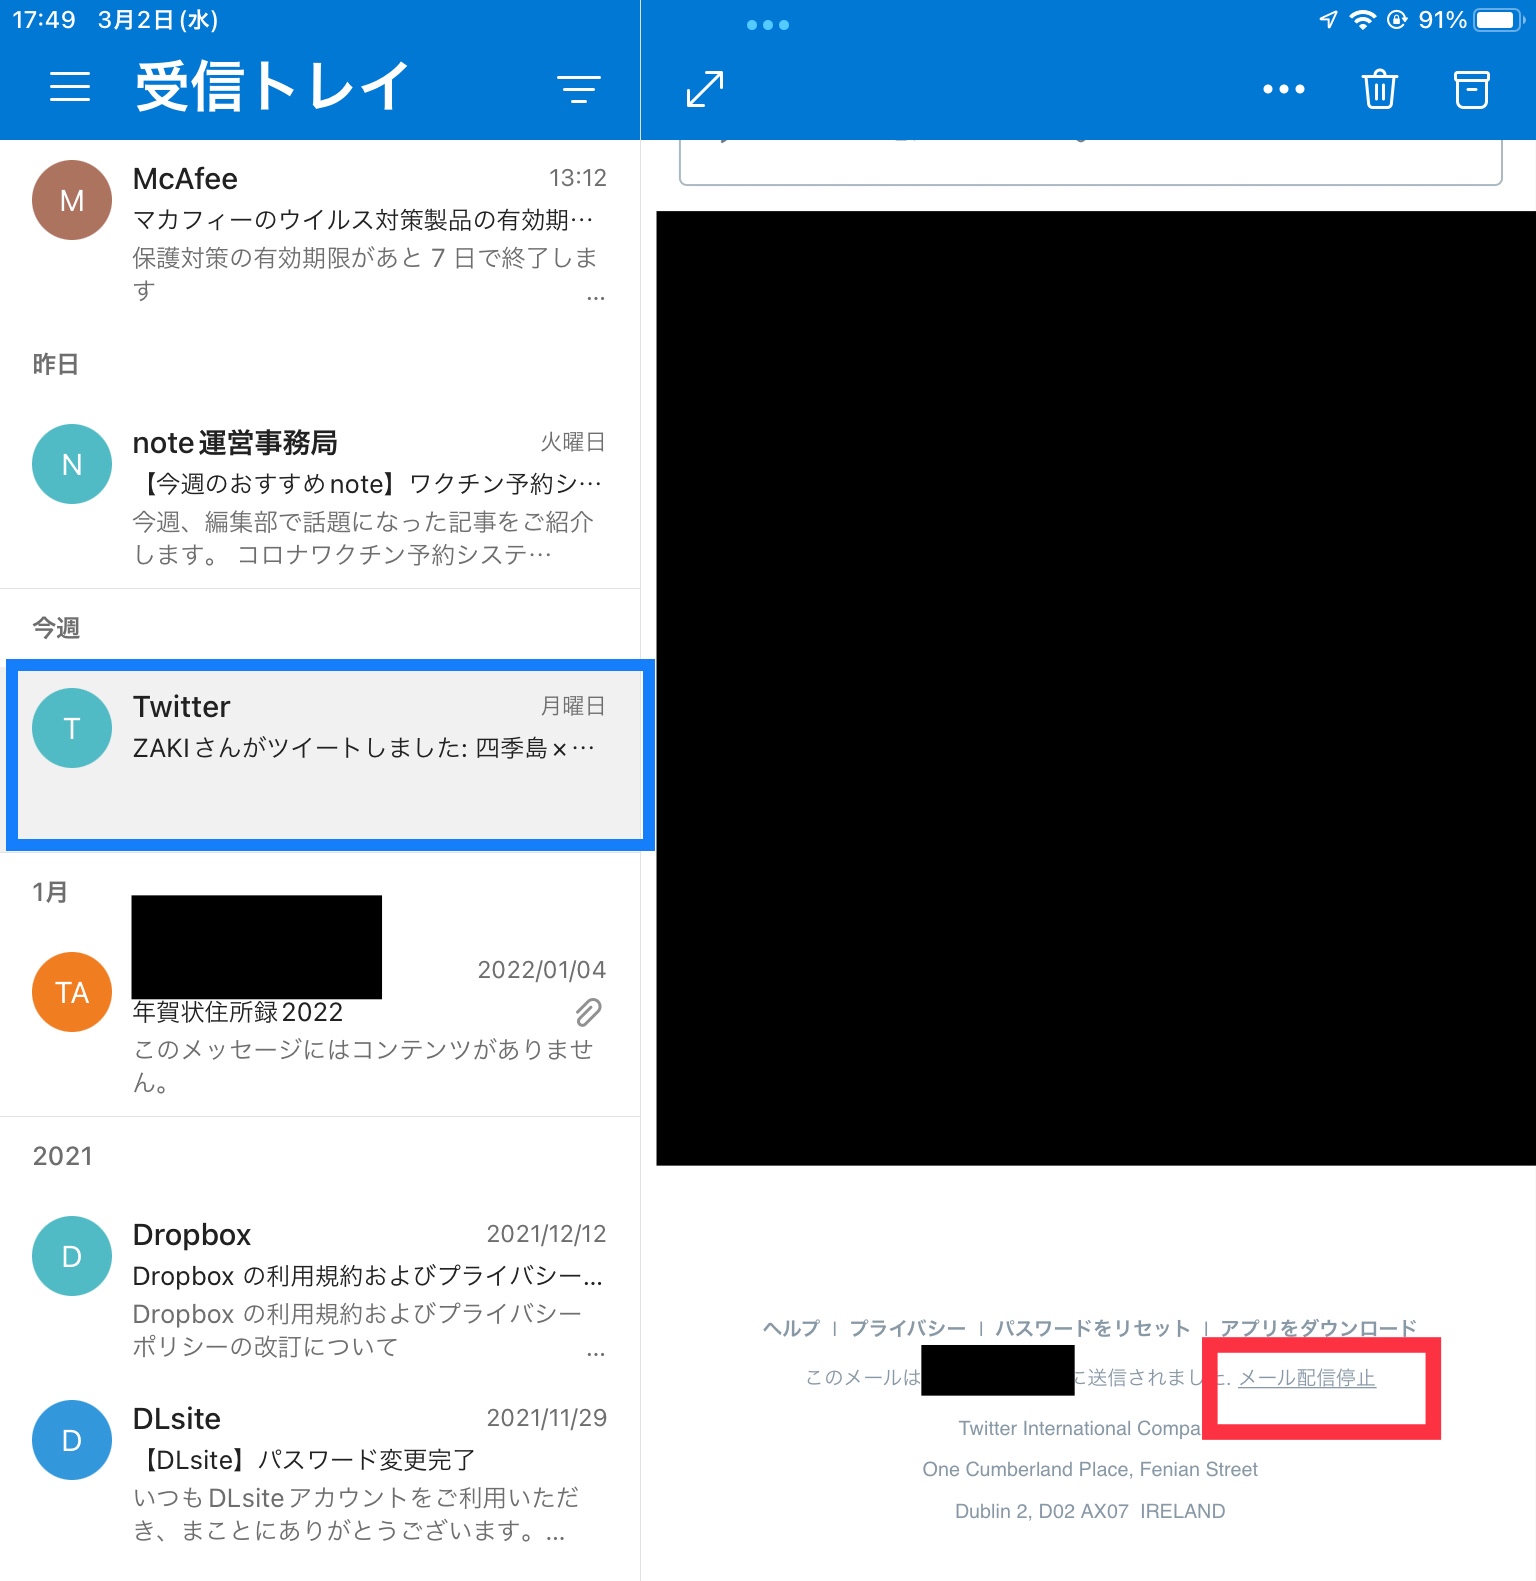Expand message to full screen

705,89
